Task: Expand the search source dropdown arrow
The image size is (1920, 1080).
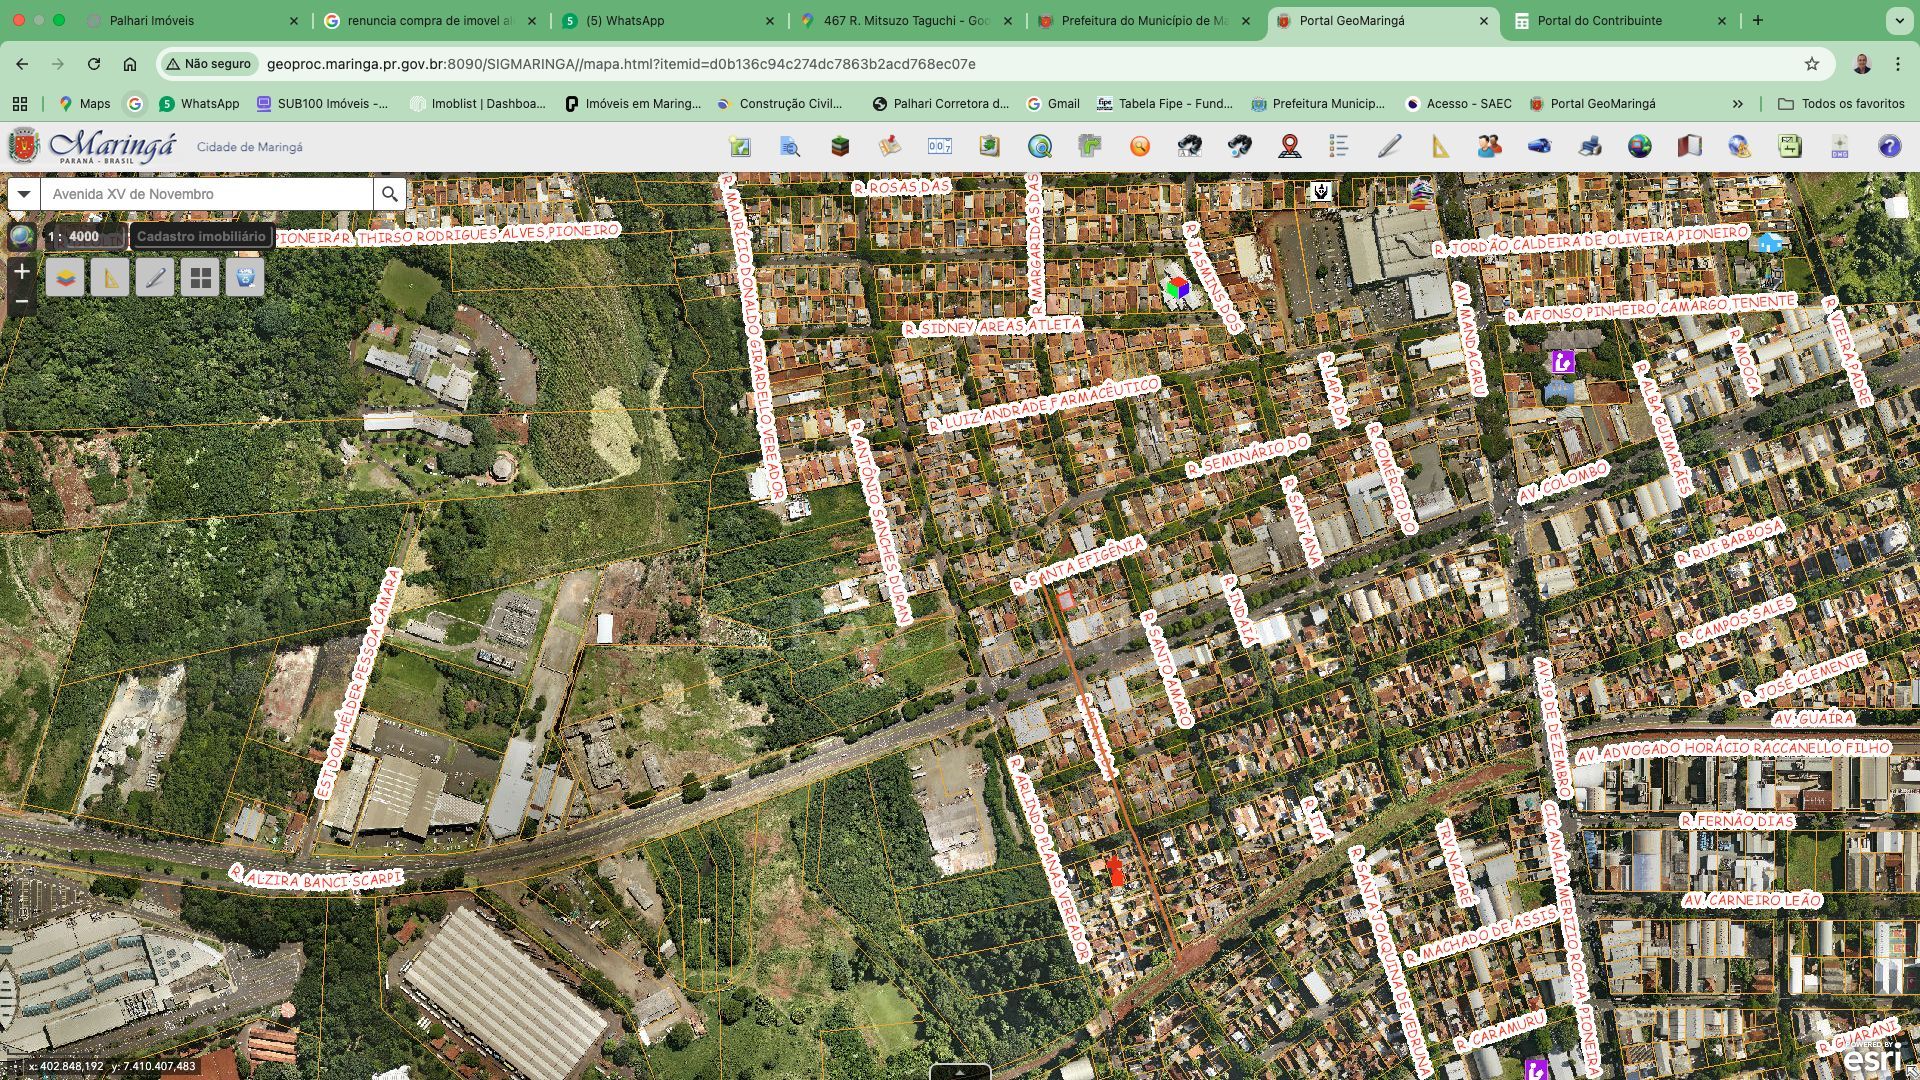Action: (x=24, y=194)
